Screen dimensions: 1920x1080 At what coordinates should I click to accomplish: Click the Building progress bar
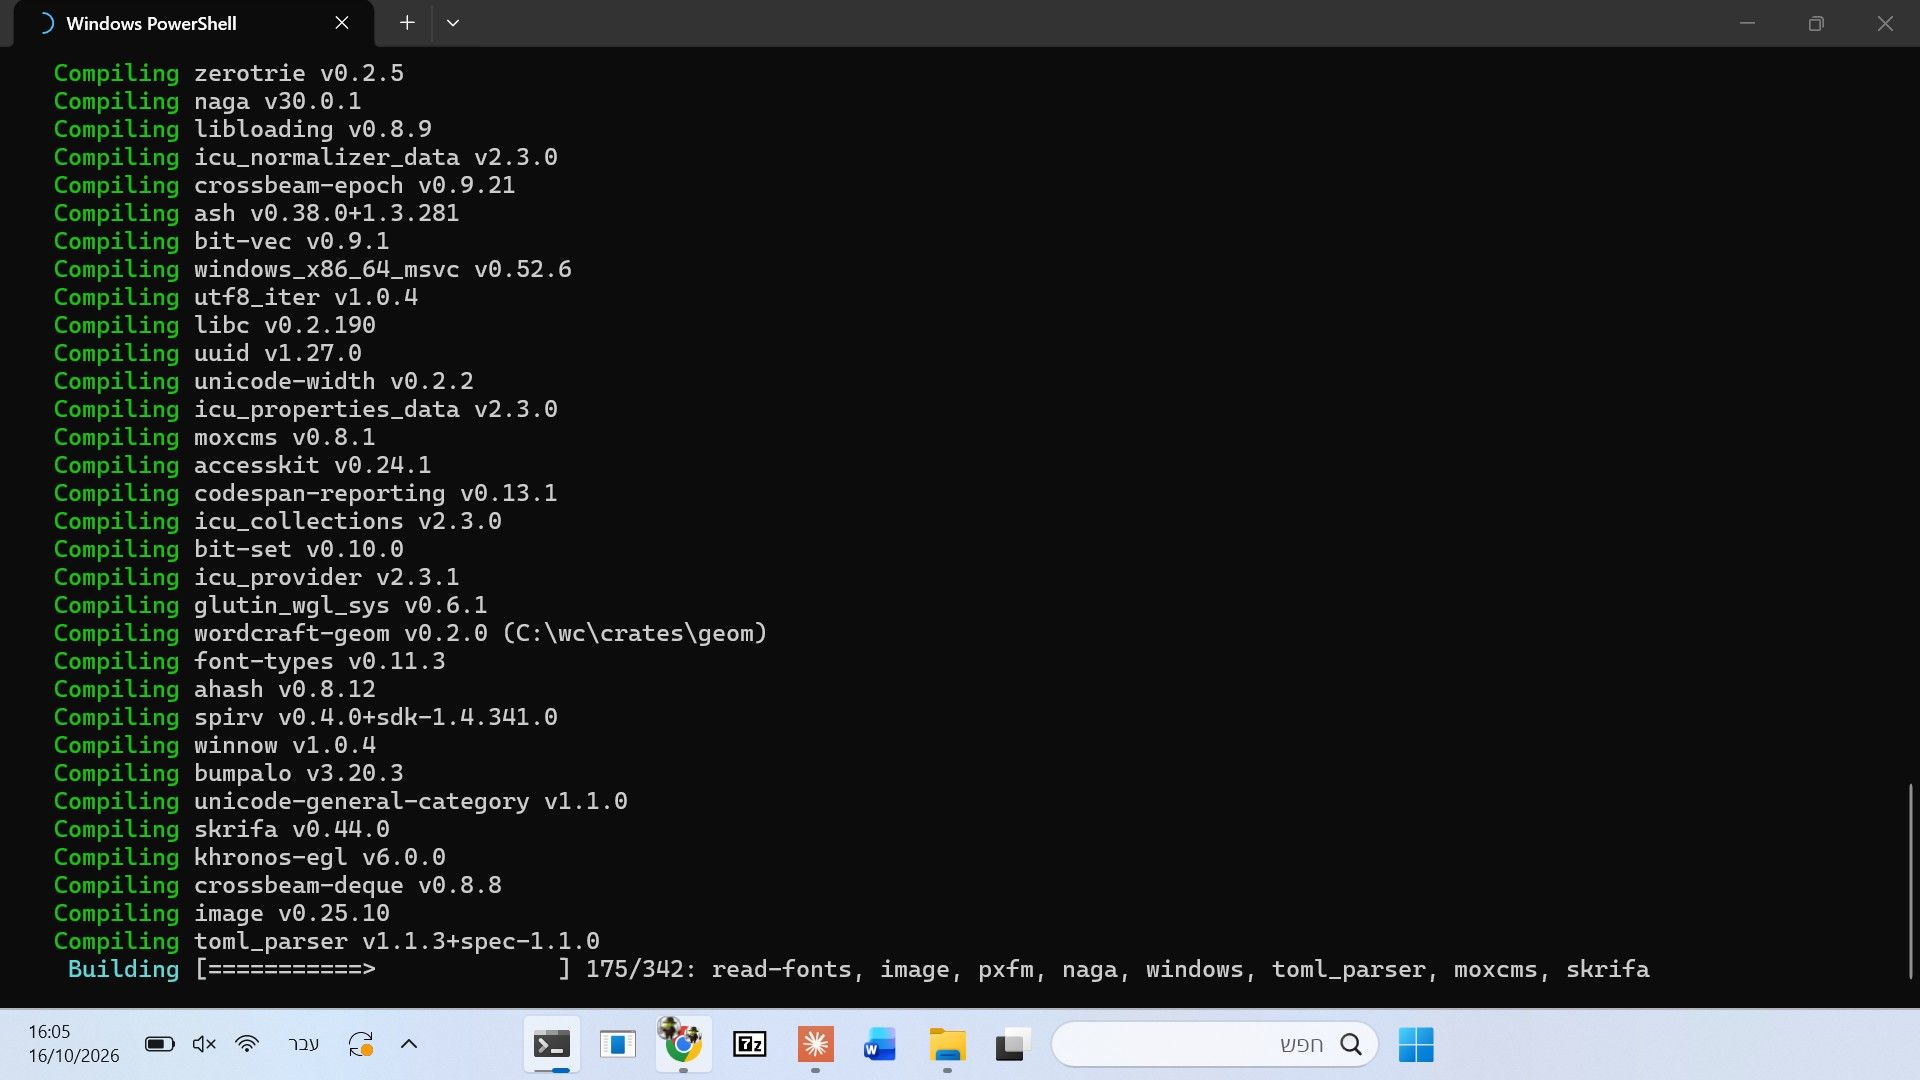point(383,969)
